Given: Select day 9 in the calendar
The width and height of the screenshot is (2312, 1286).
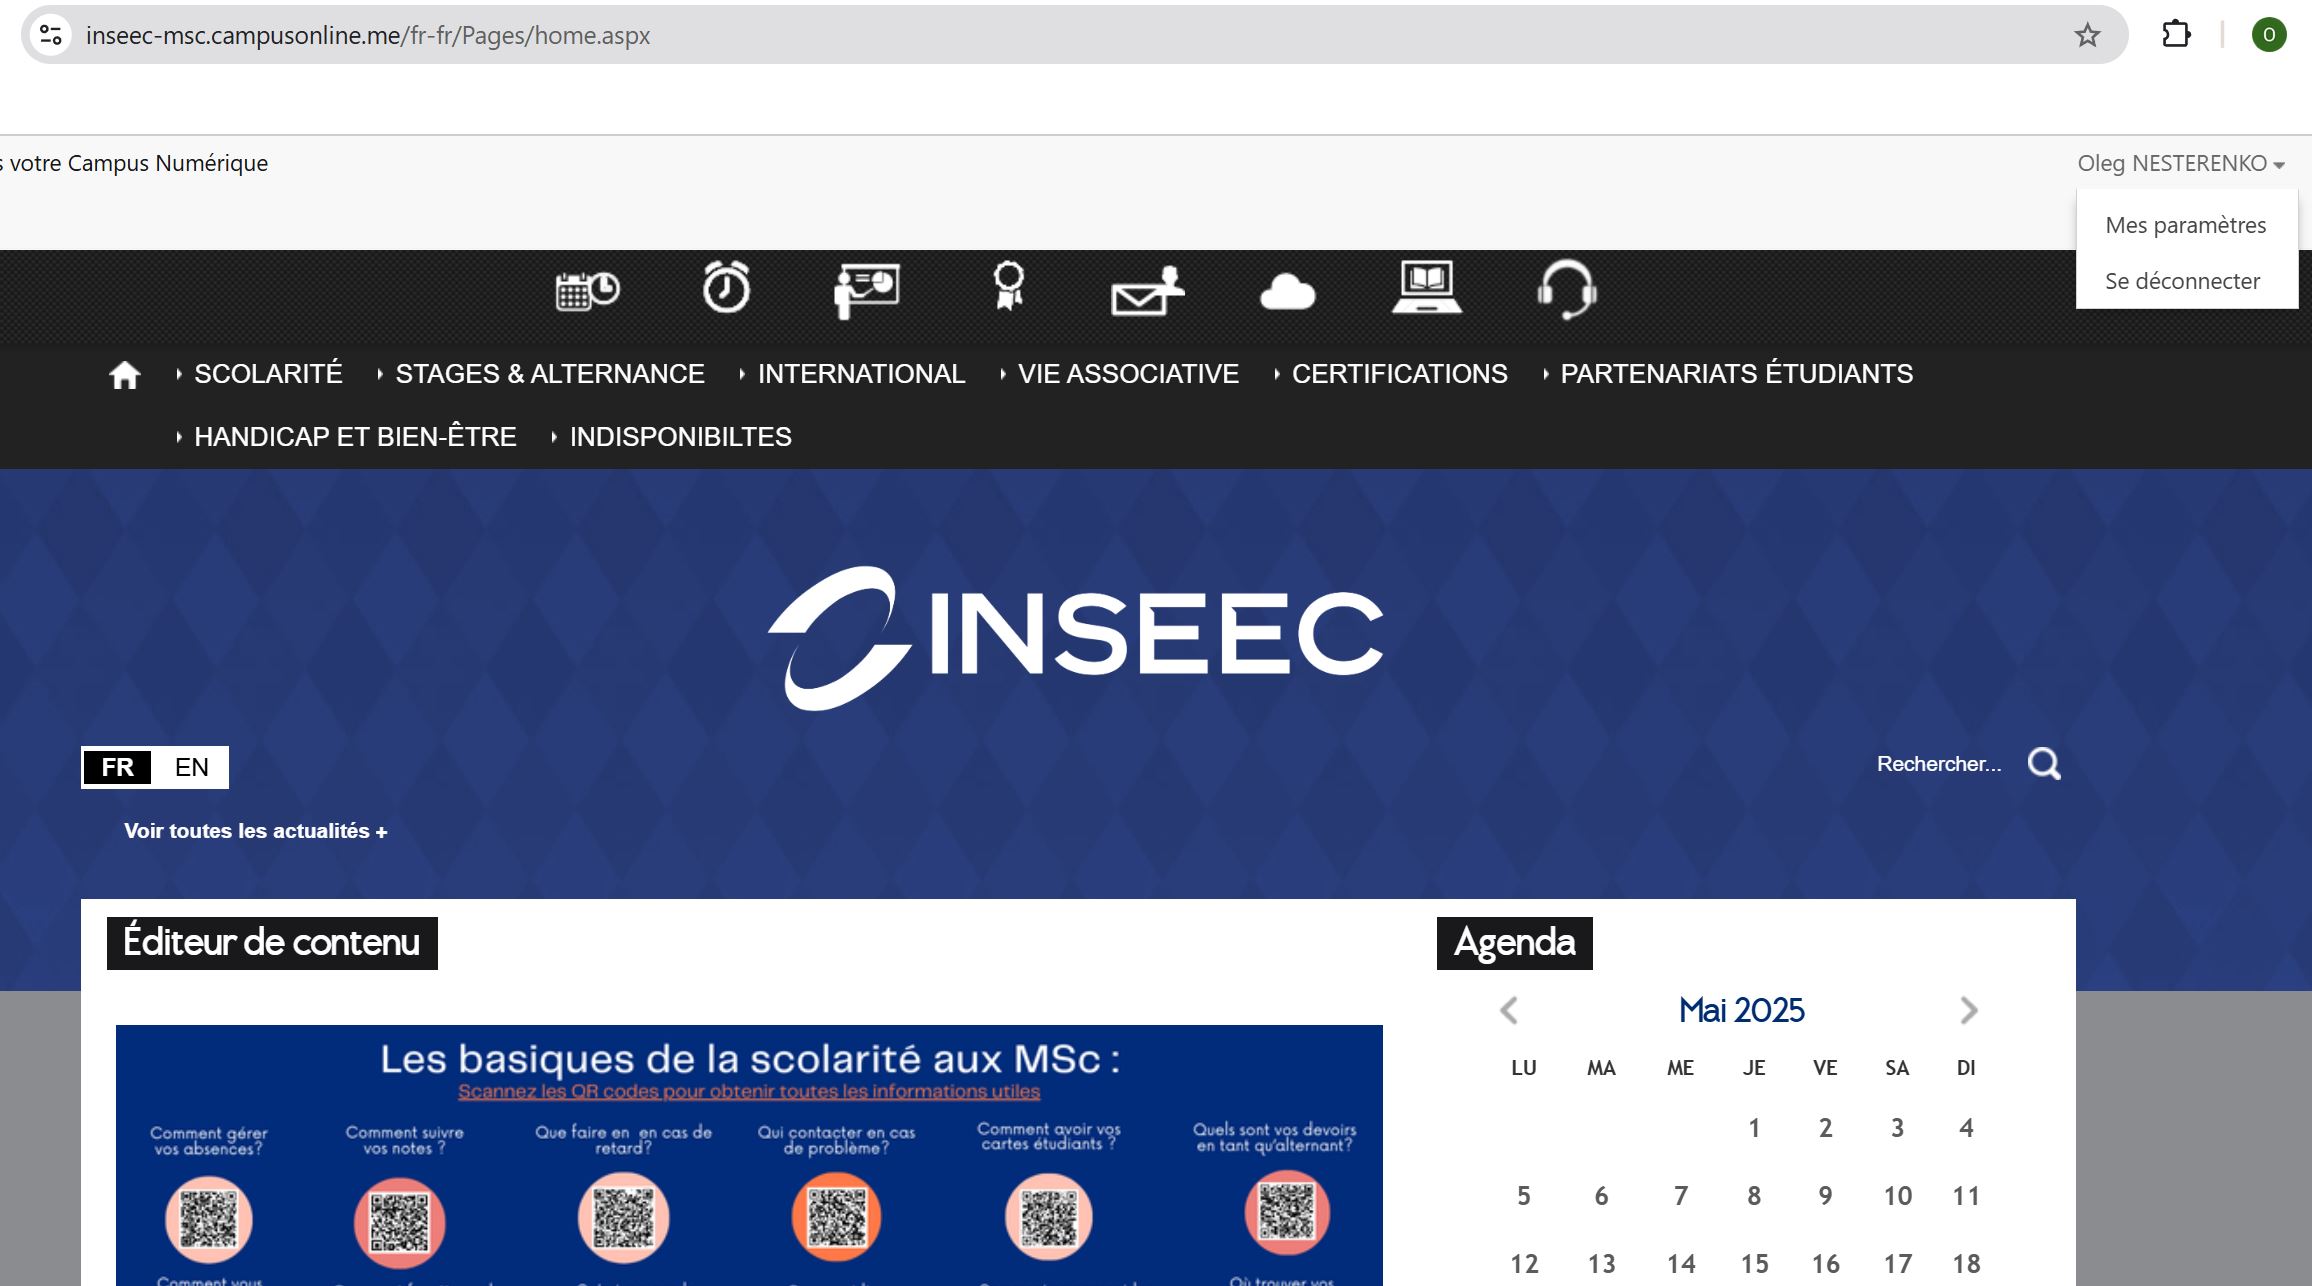Looking at the screenshot, I should 1825,1196.
